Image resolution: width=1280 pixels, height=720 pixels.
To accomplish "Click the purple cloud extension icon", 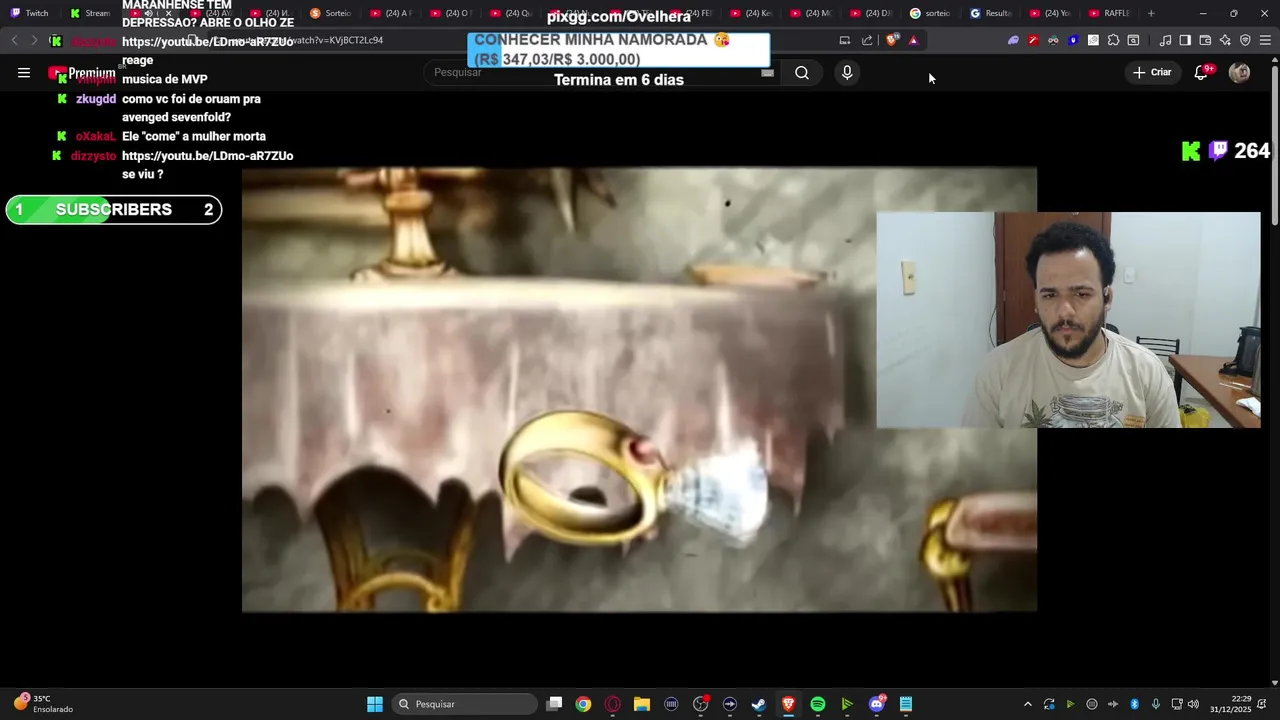I will (1013, 40).
